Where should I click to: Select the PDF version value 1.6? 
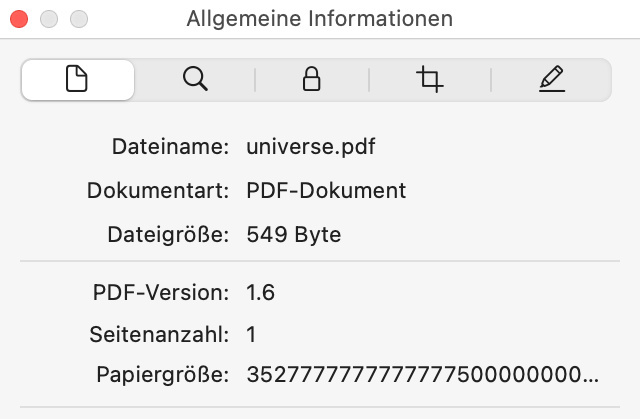click(260, 293)
